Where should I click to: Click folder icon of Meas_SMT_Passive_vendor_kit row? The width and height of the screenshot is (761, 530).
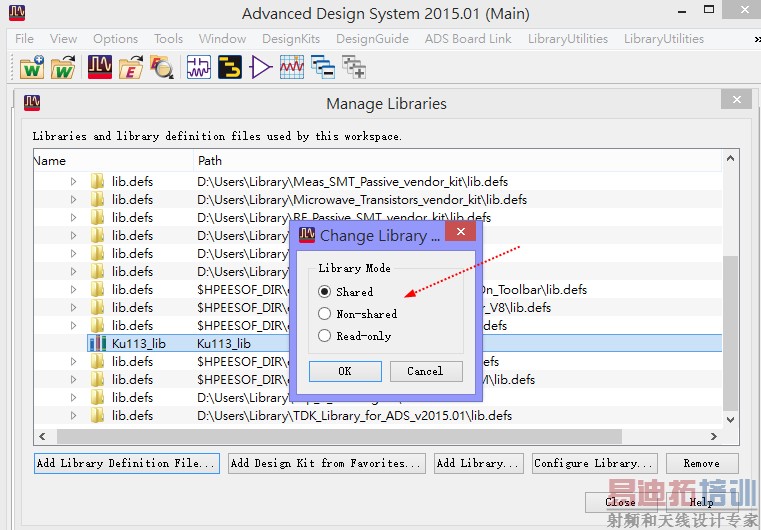point(98,182)
